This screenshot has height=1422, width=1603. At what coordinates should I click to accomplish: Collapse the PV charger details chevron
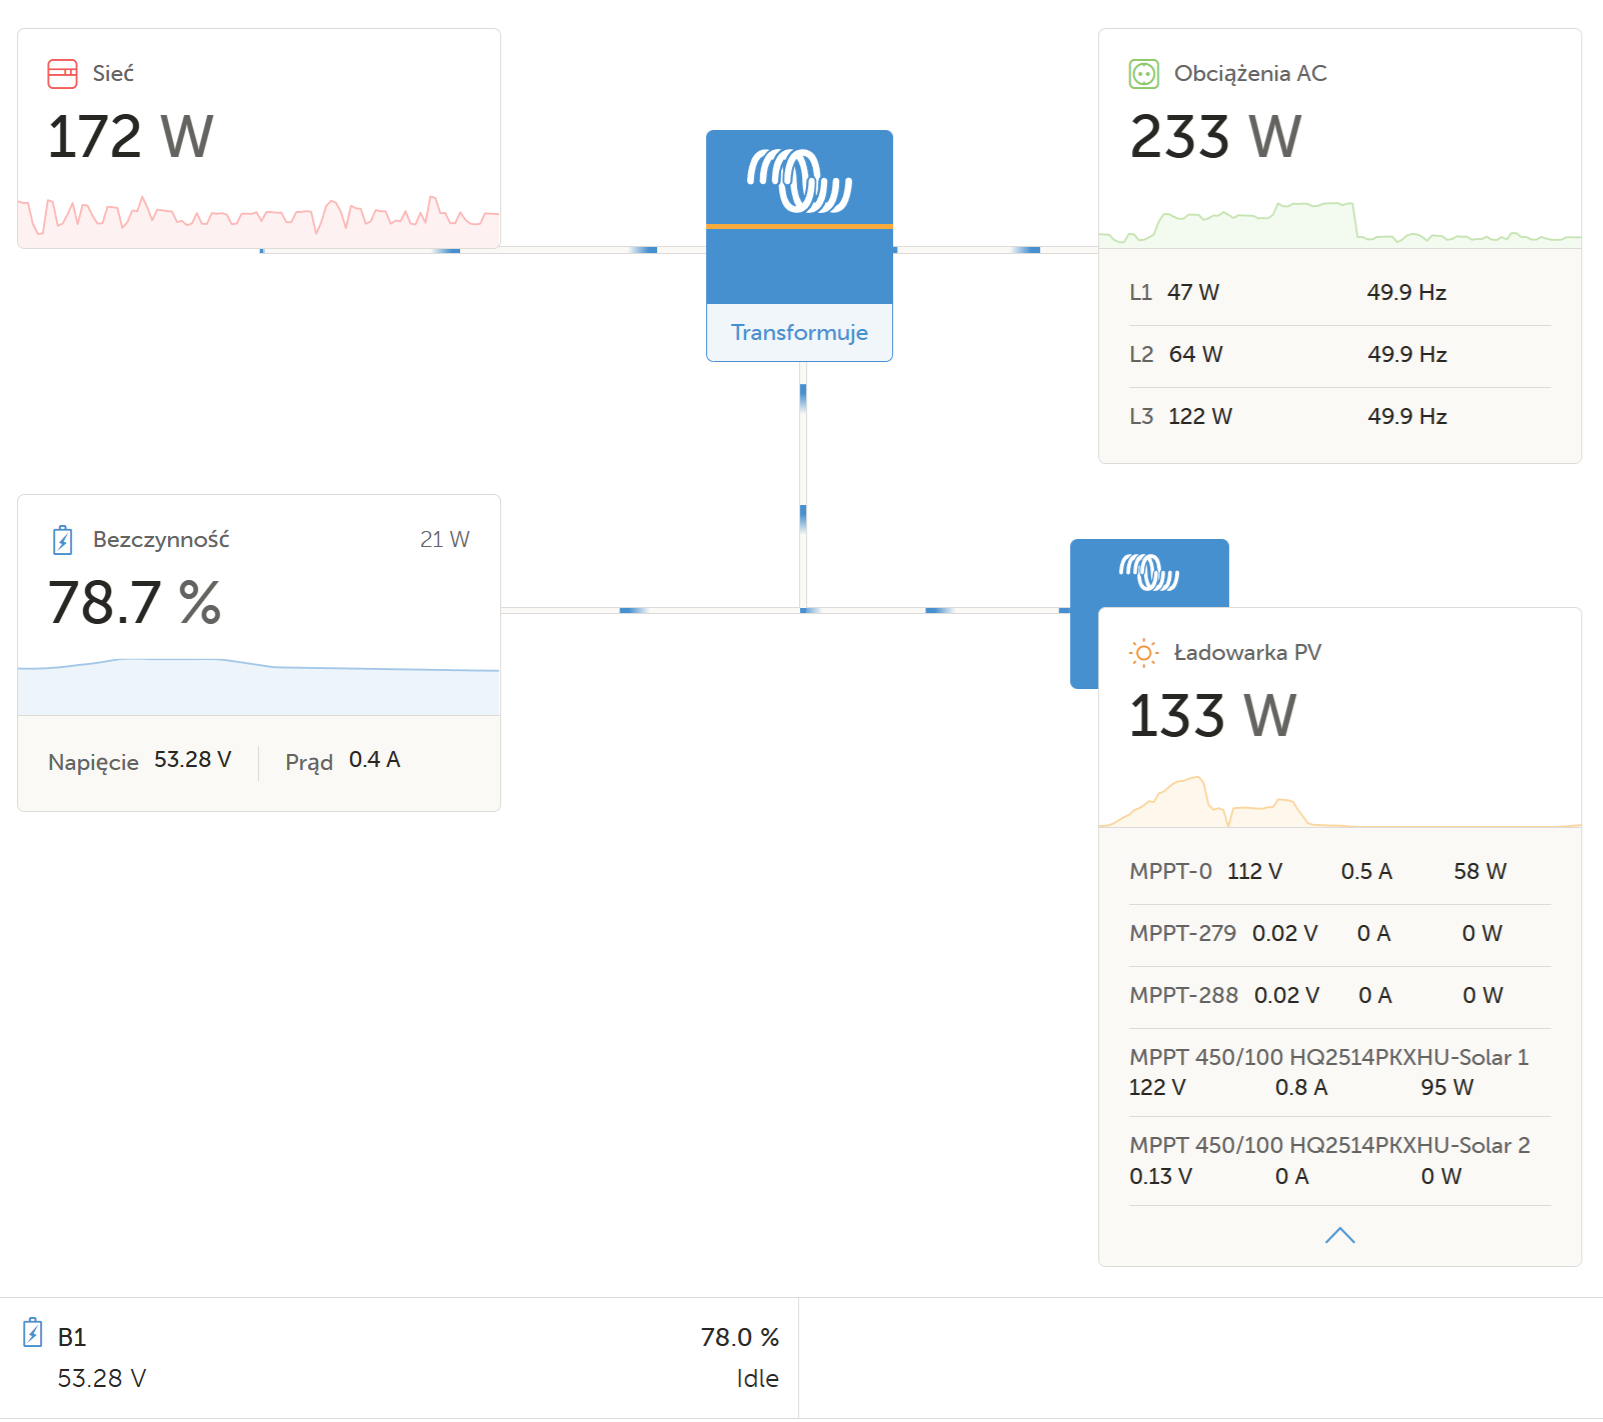pyautogui.click(x=1340, y=1236)
